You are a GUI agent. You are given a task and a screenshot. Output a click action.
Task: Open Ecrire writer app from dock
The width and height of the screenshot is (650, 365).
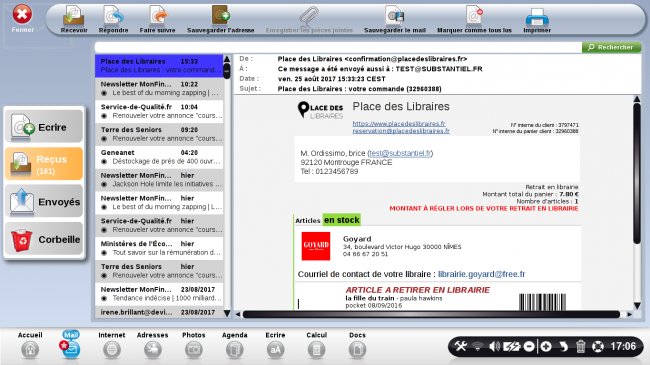(x=275, y=345)
